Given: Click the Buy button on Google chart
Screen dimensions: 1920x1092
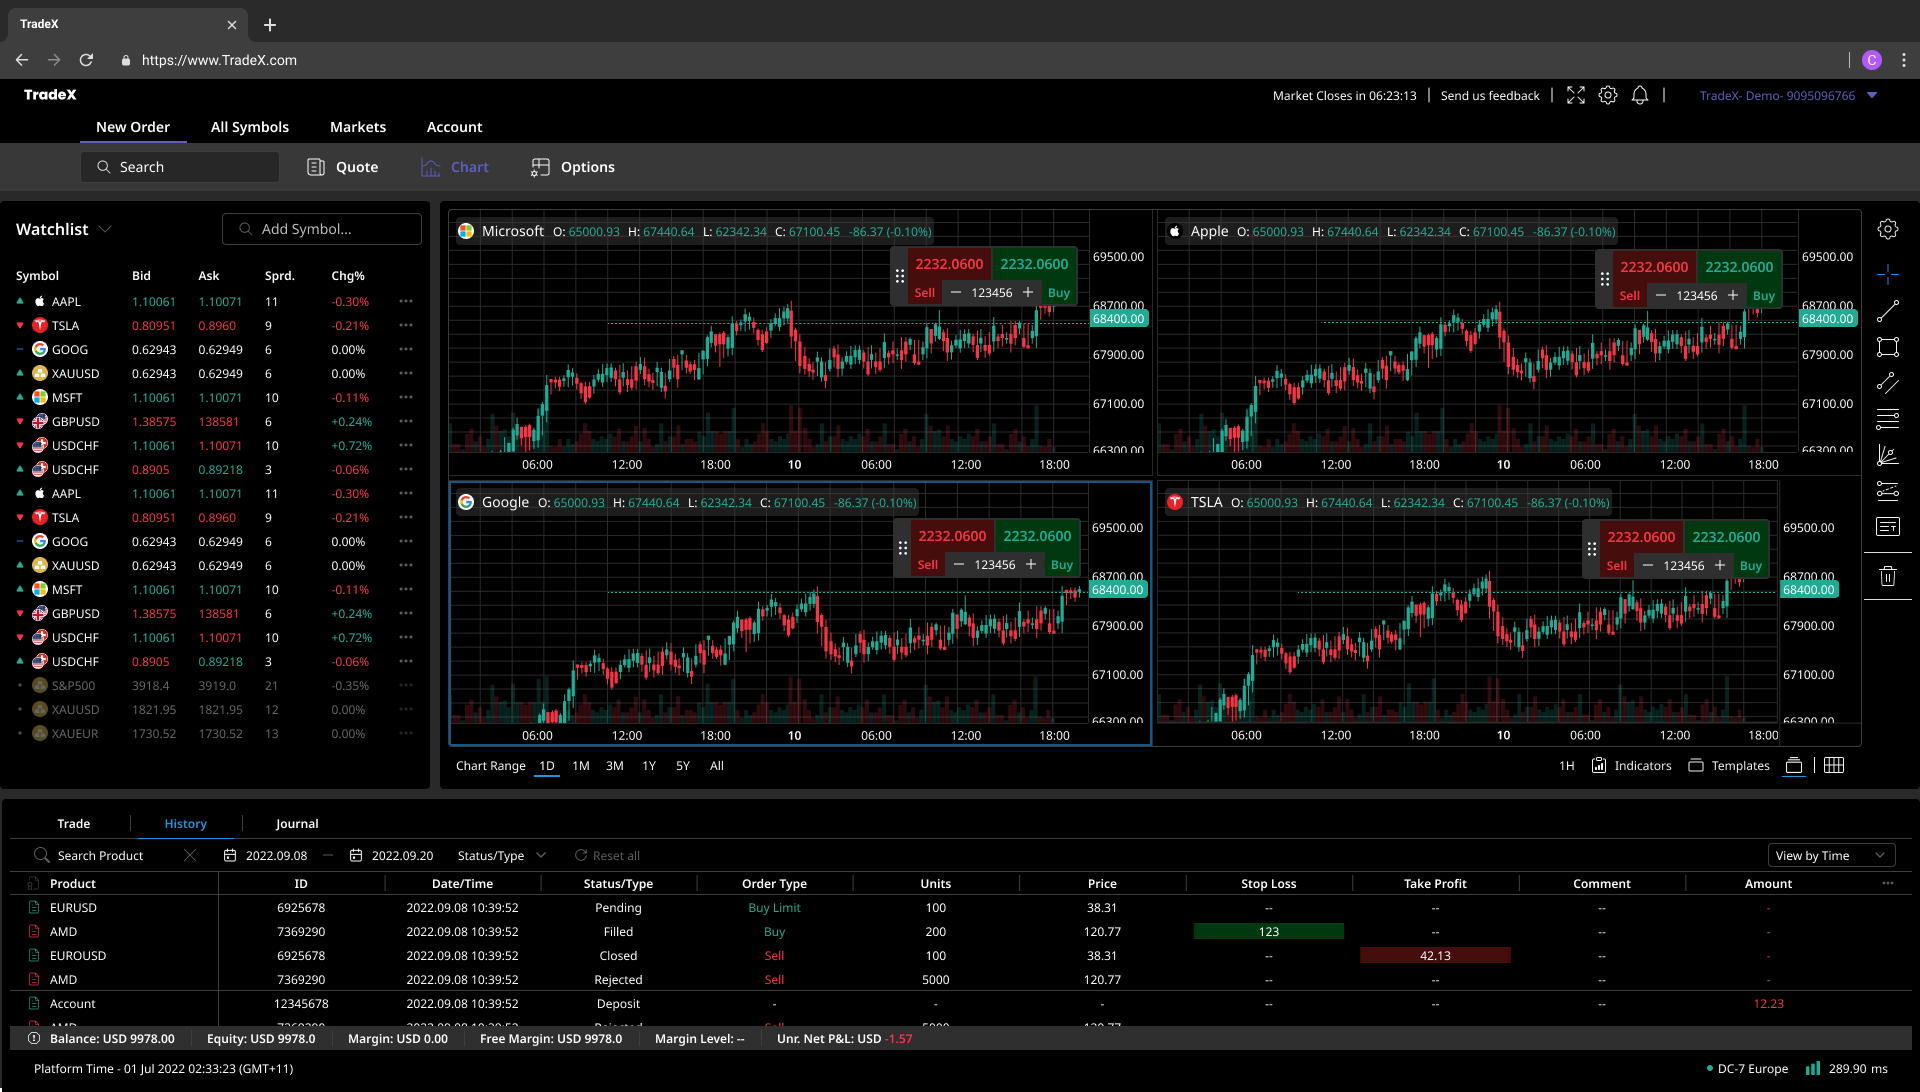Looking at the screenshot, I should click(1061, 564).
